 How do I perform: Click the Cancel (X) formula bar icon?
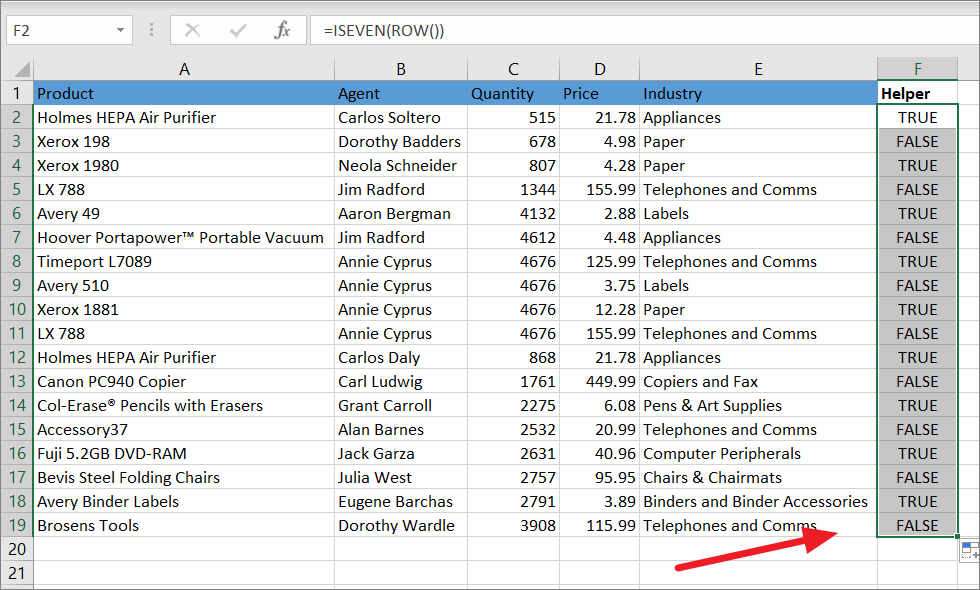[192, 30]
